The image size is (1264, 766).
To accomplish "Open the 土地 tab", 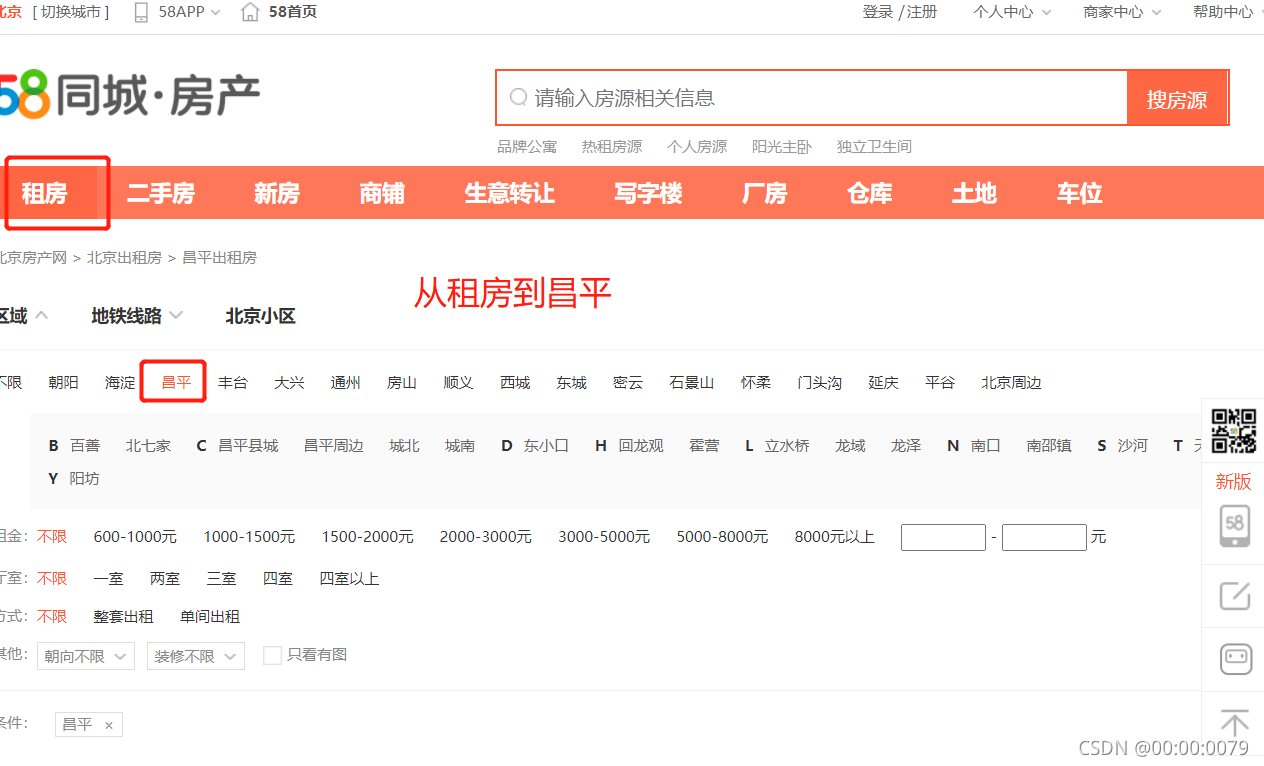I will (x=975, y=193).
